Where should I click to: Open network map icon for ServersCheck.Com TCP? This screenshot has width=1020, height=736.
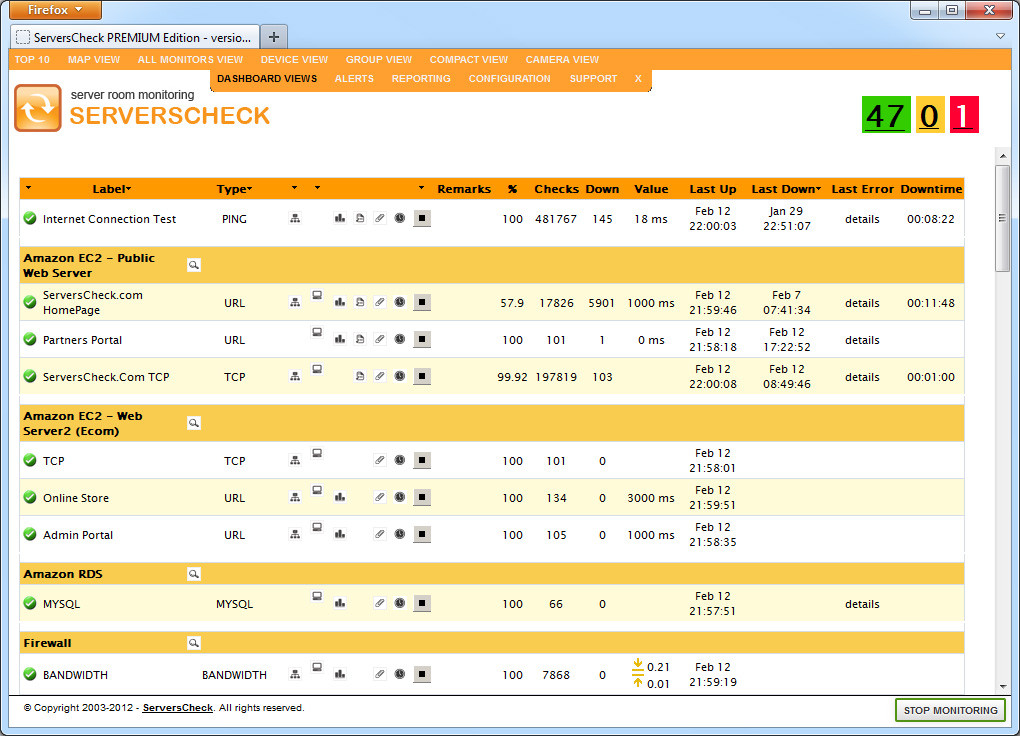[295, 376]
